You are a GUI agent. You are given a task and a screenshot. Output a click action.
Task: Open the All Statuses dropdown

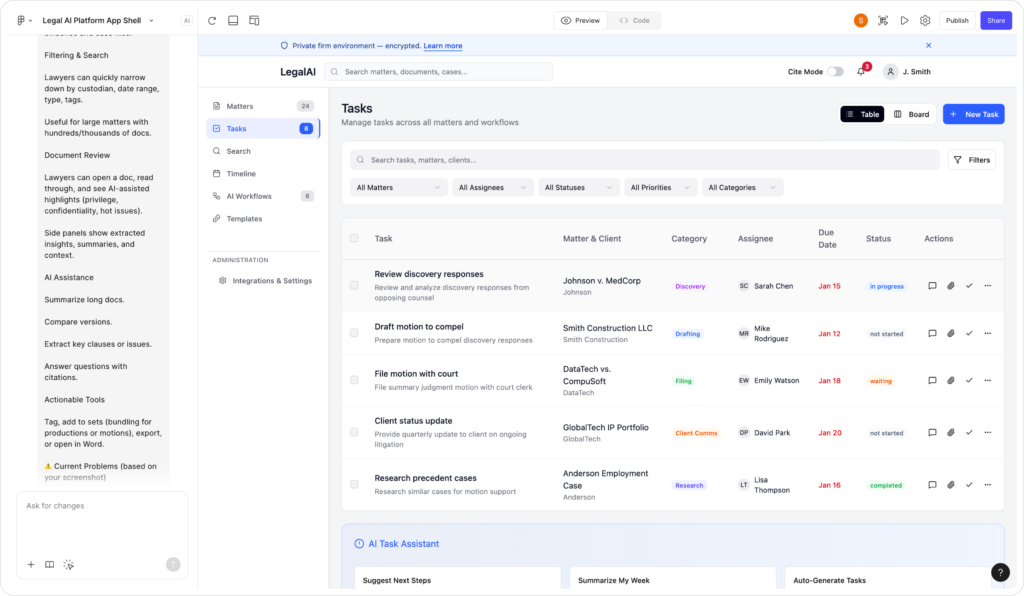pos(579,188)
